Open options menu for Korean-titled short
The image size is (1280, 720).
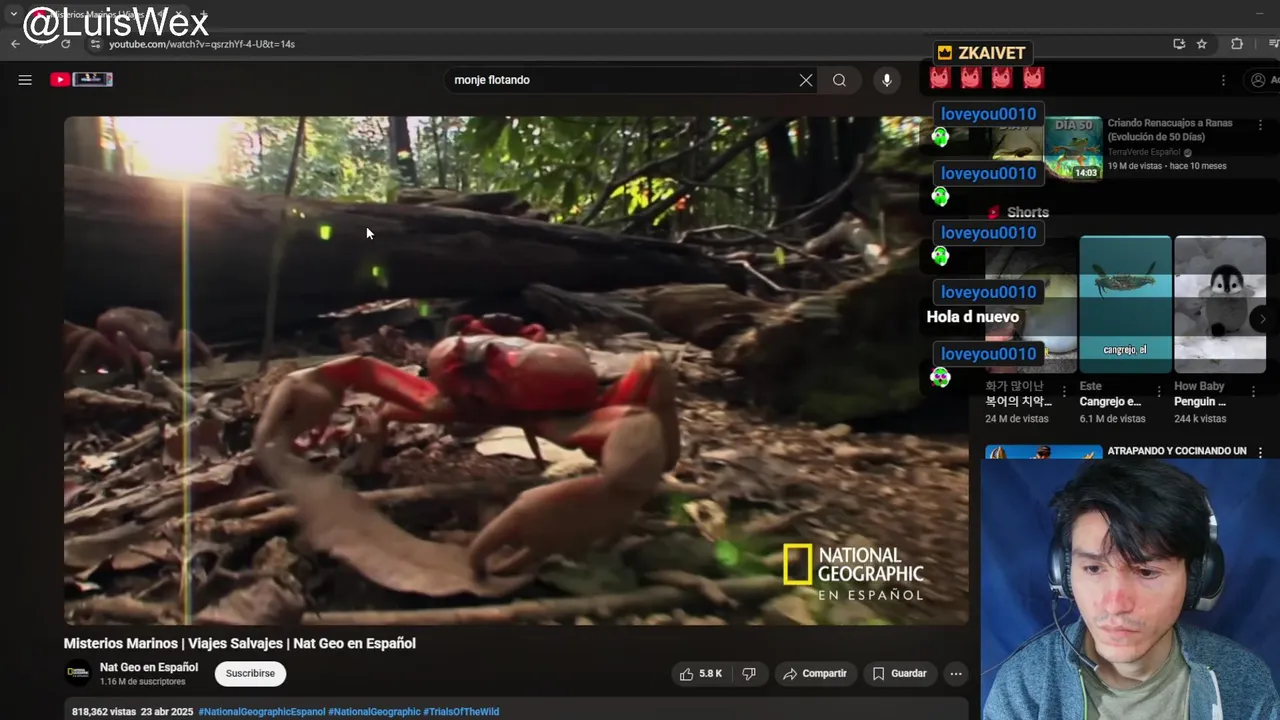point(1064,391)
